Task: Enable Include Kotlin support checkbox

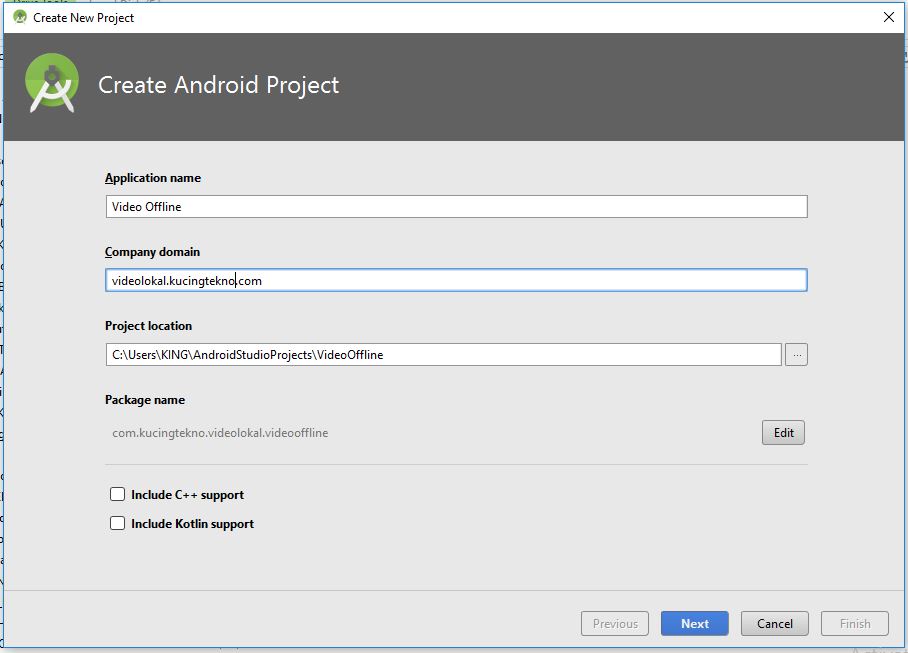Action: (x=118, y=523)
